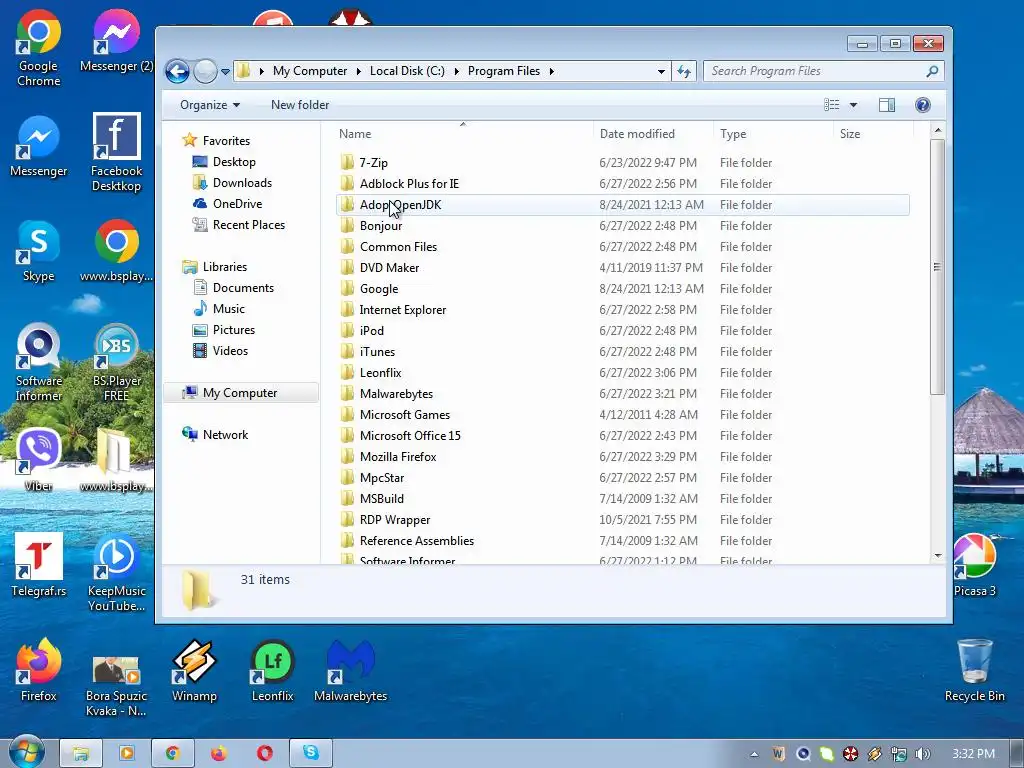Expand arrow after My Computer breadcrumb

coord(359,71)
